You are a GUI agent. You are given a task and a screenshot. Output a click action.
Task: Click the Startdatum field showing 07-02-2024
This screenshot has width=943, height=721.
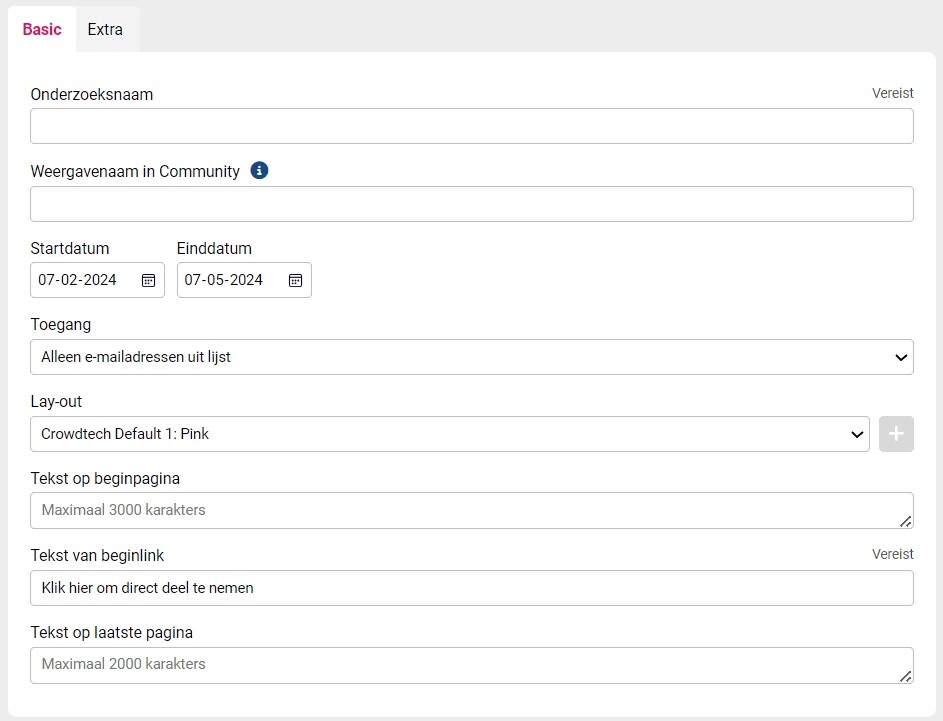pos(97,280)
